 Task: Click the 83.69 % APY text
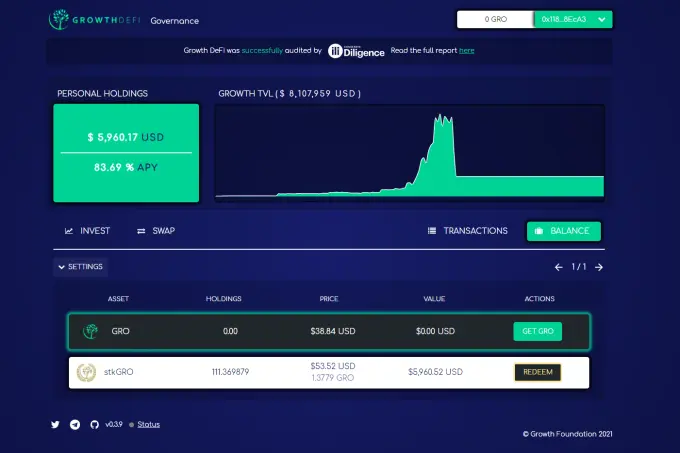126,167
